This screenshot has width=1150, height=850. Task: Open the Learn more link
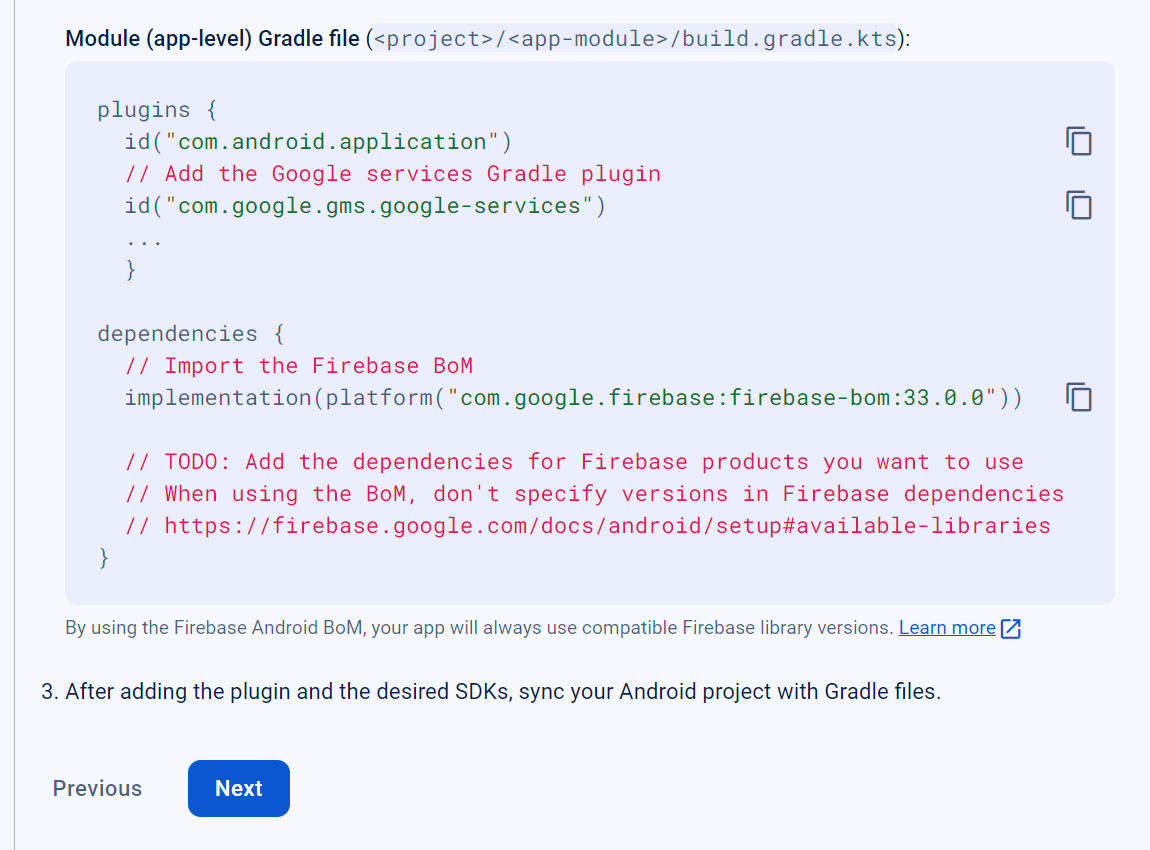946,627
